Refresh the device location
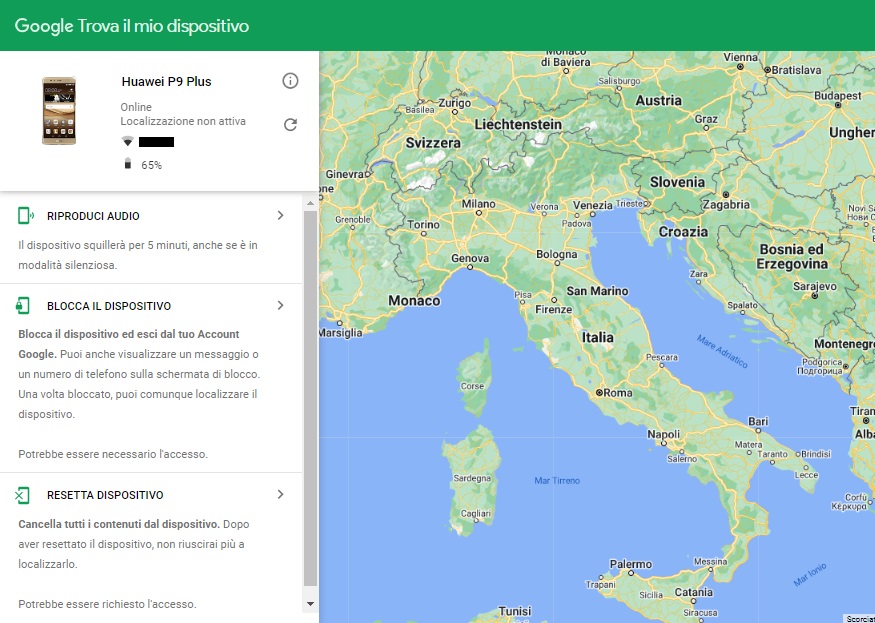Image resolution: width=875 pixels, height=623 pixels. 290,124
